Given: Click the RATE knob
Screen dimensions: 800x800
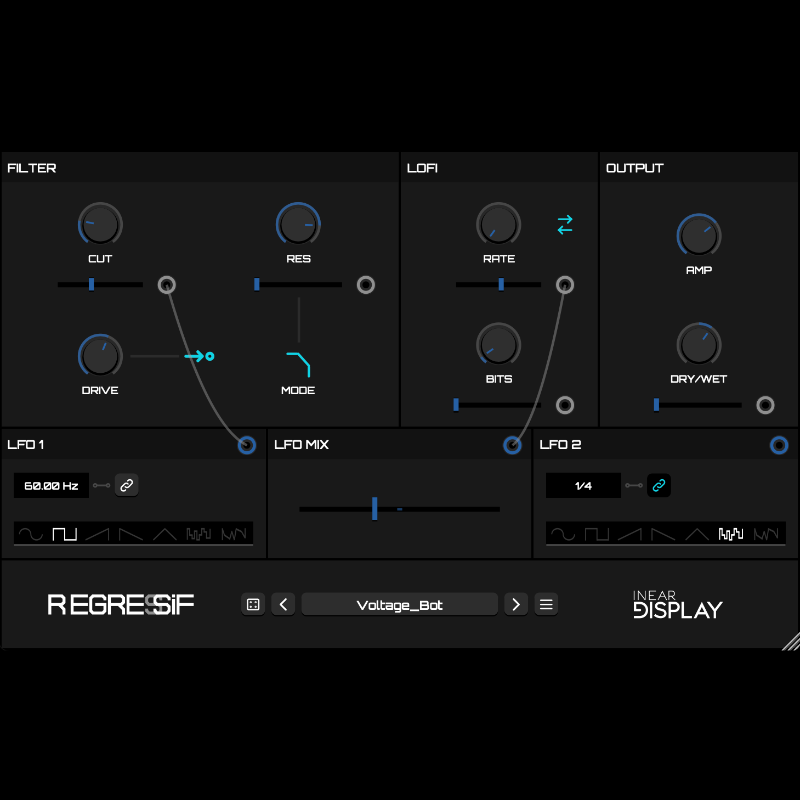Looking at the screenshot, I should tap(498, 224).
